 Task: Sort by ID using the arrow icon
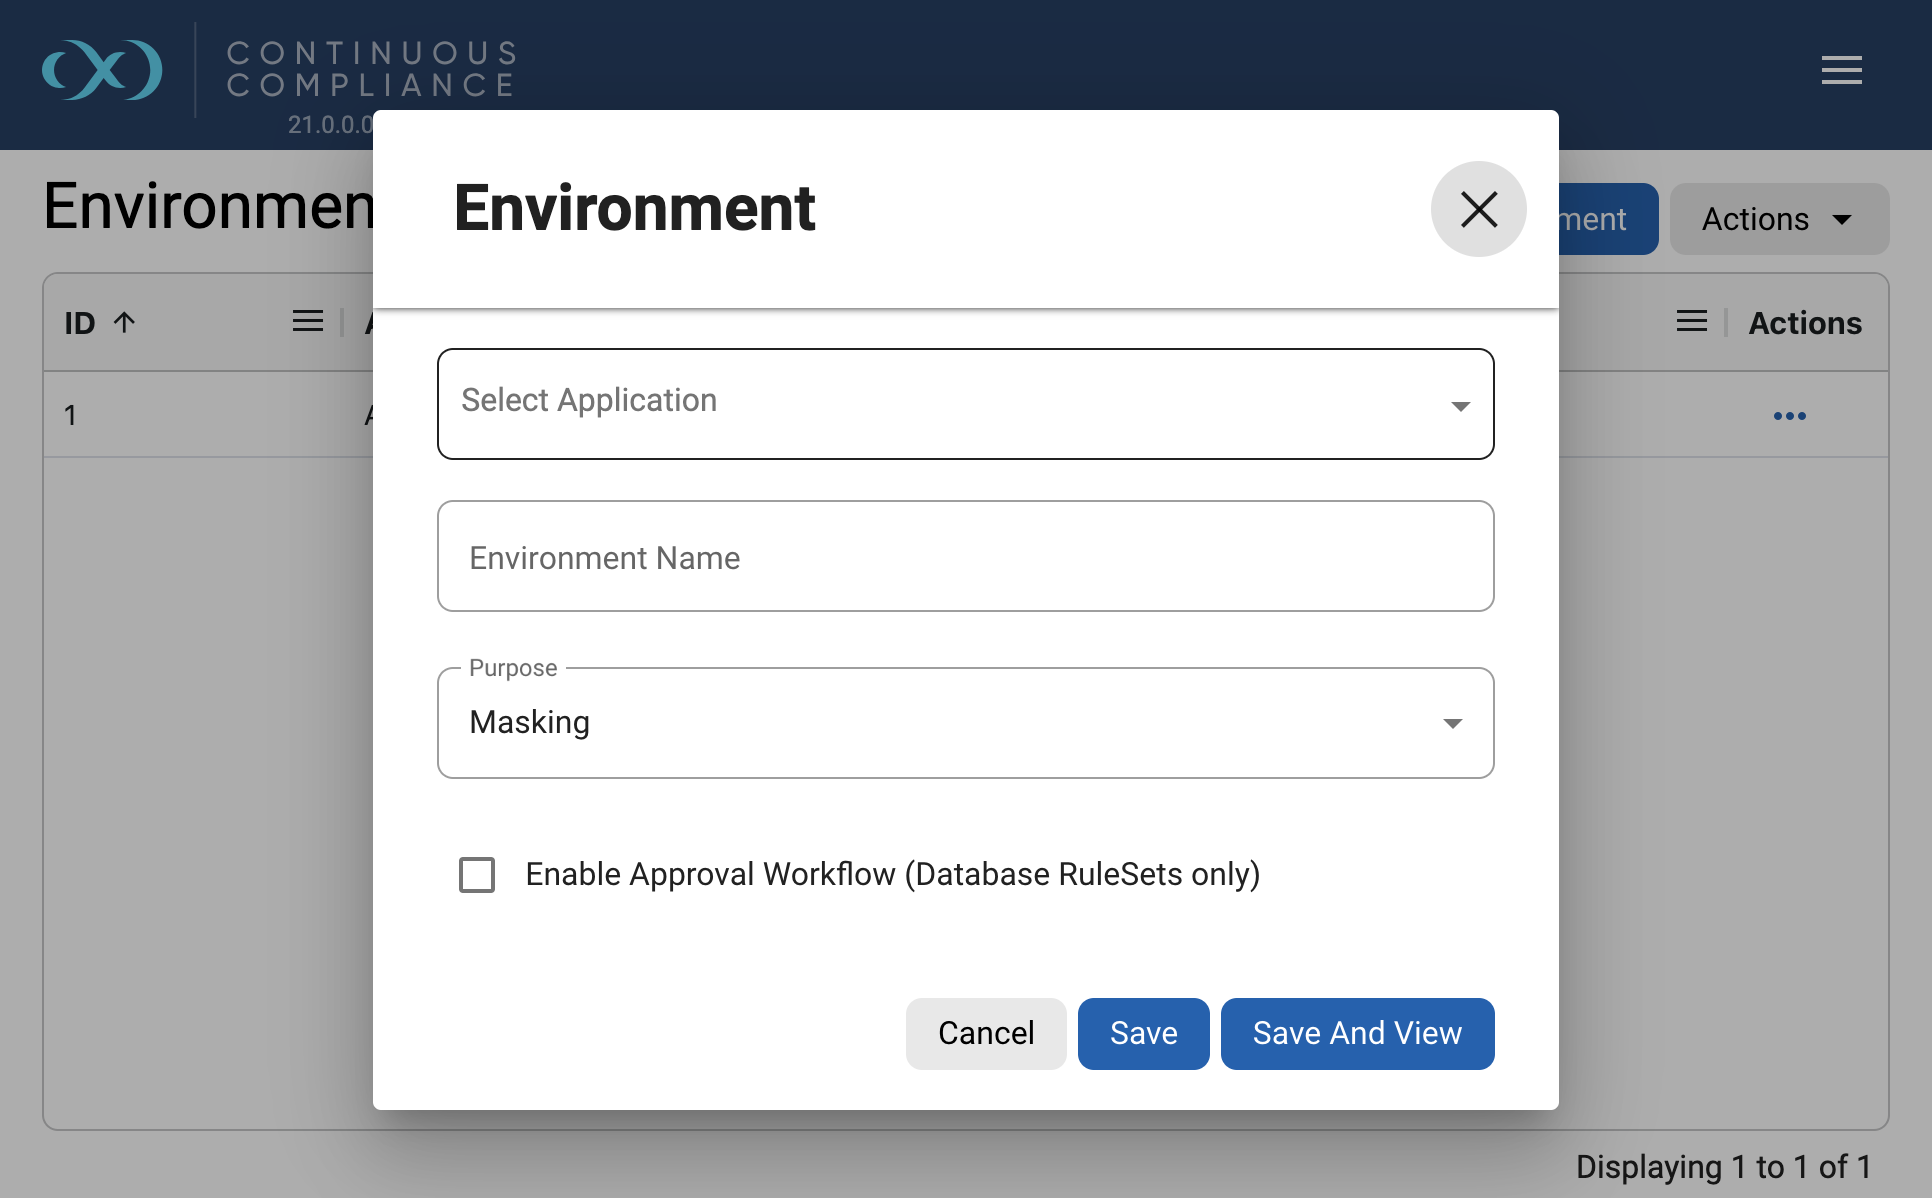[x=124, y=322]
